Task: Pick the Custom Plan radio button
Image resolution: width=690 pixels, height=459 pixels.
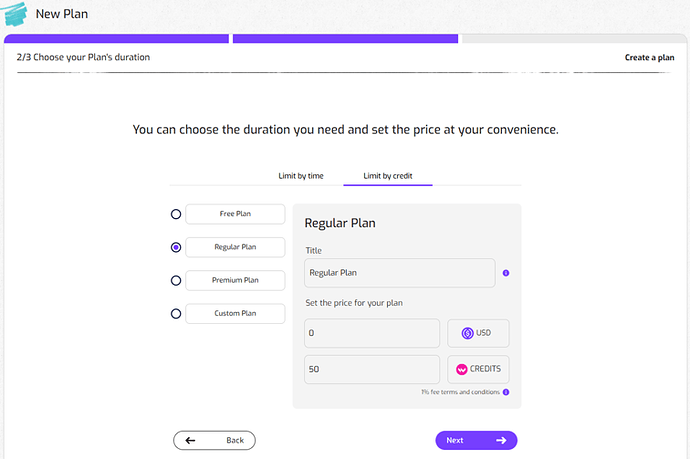Action: 176,314
